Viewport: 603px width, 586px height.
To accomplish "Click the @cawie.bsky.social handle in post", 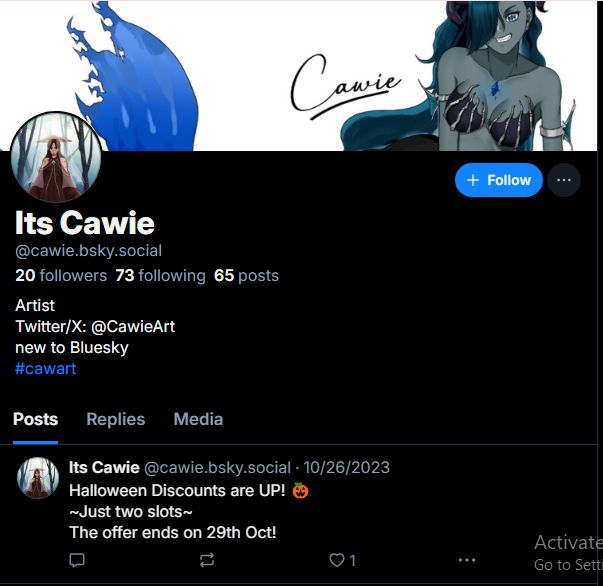I will pyautogui.click(x=217, y=468).
